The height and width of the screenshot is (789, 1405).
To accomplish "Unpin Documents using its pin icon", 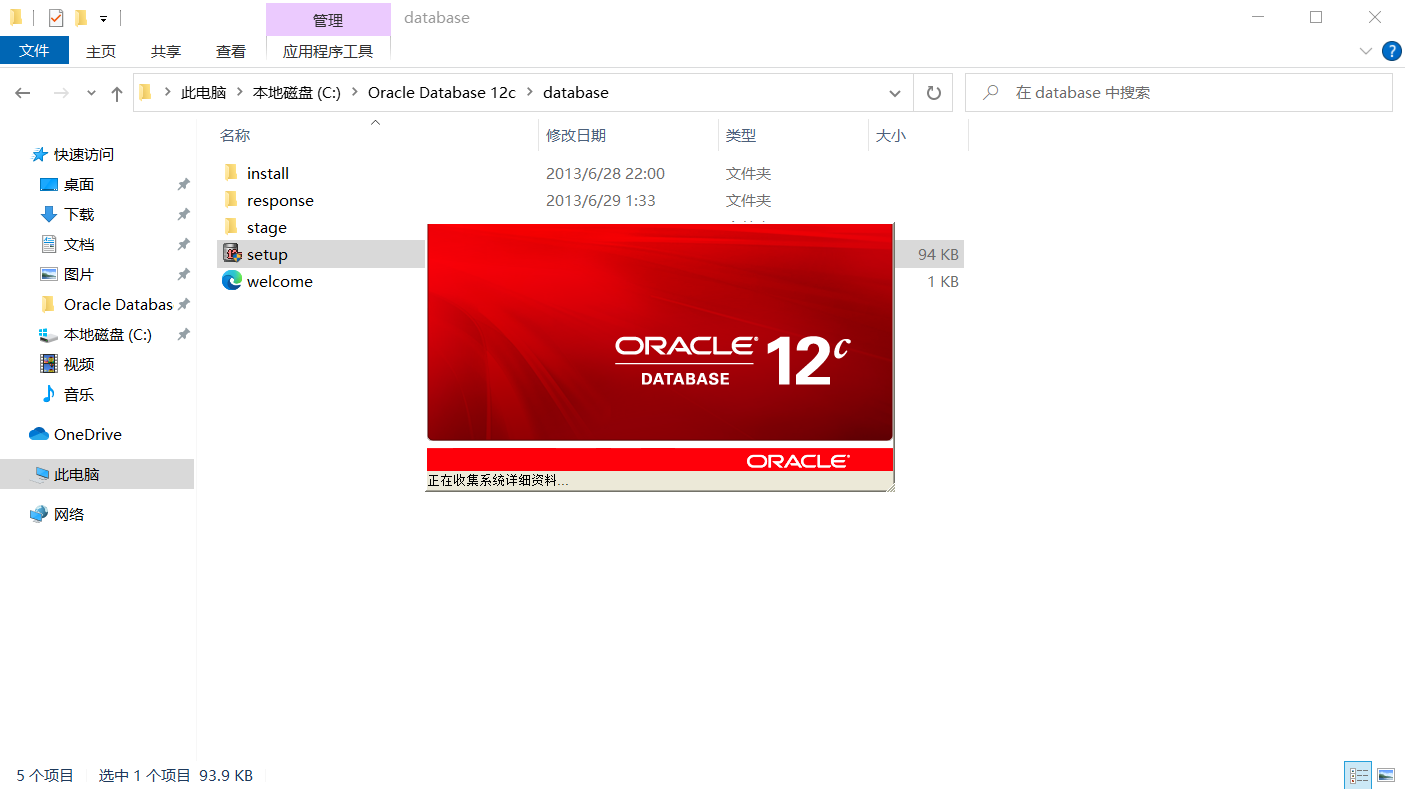I will tap(183, 244).
